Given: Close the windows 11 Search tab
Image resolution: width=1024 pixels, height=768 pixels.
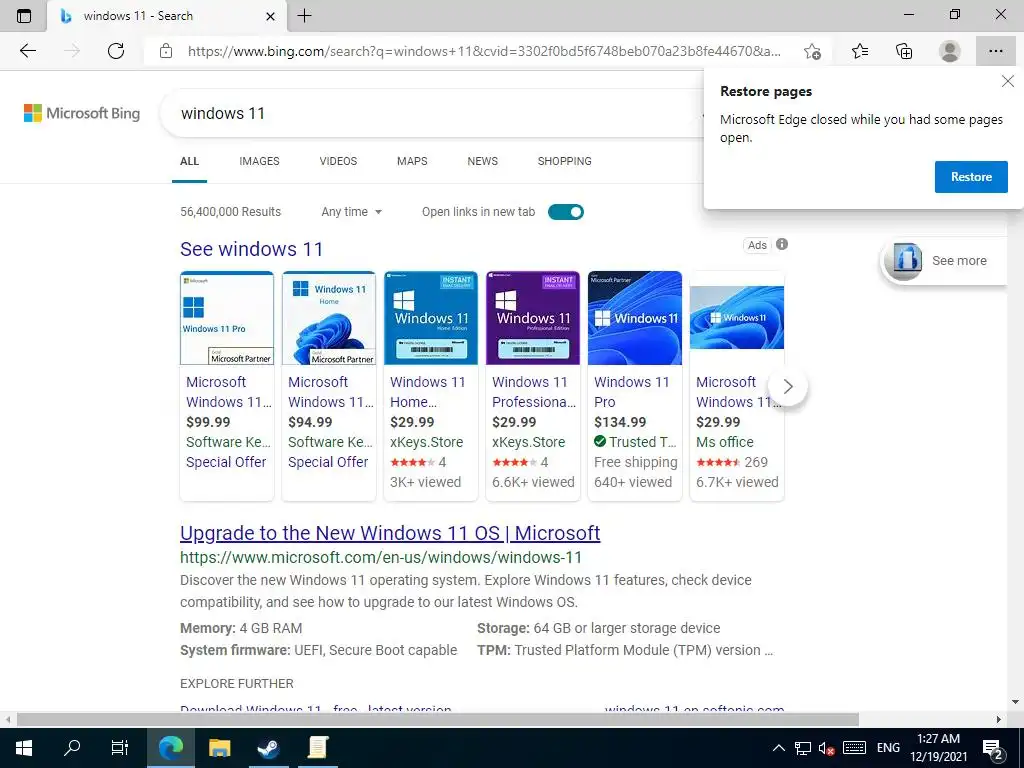Looking at the screenshot, I should click(270, 16).
